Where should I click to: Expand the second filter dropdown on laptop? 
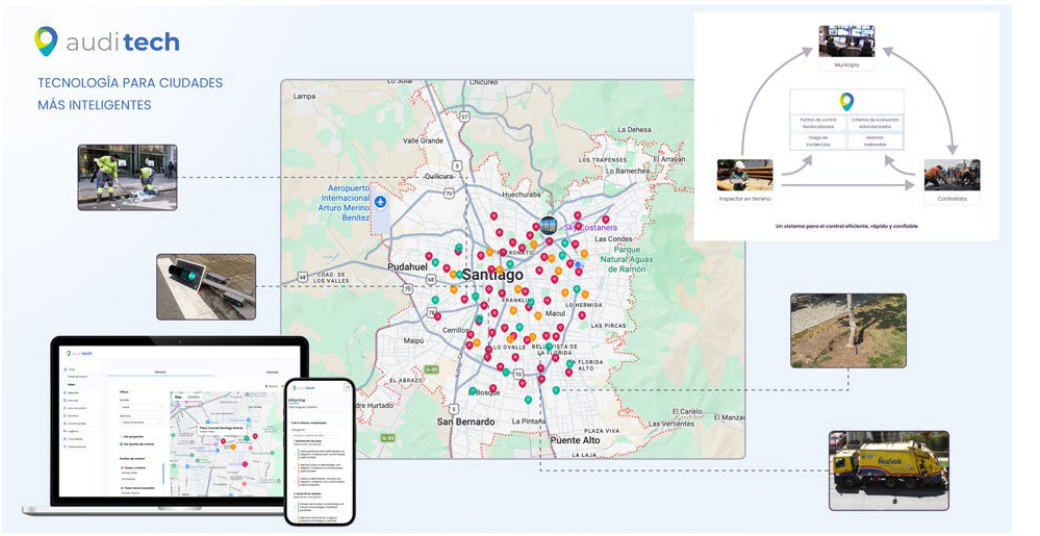[x=141, y=422]
